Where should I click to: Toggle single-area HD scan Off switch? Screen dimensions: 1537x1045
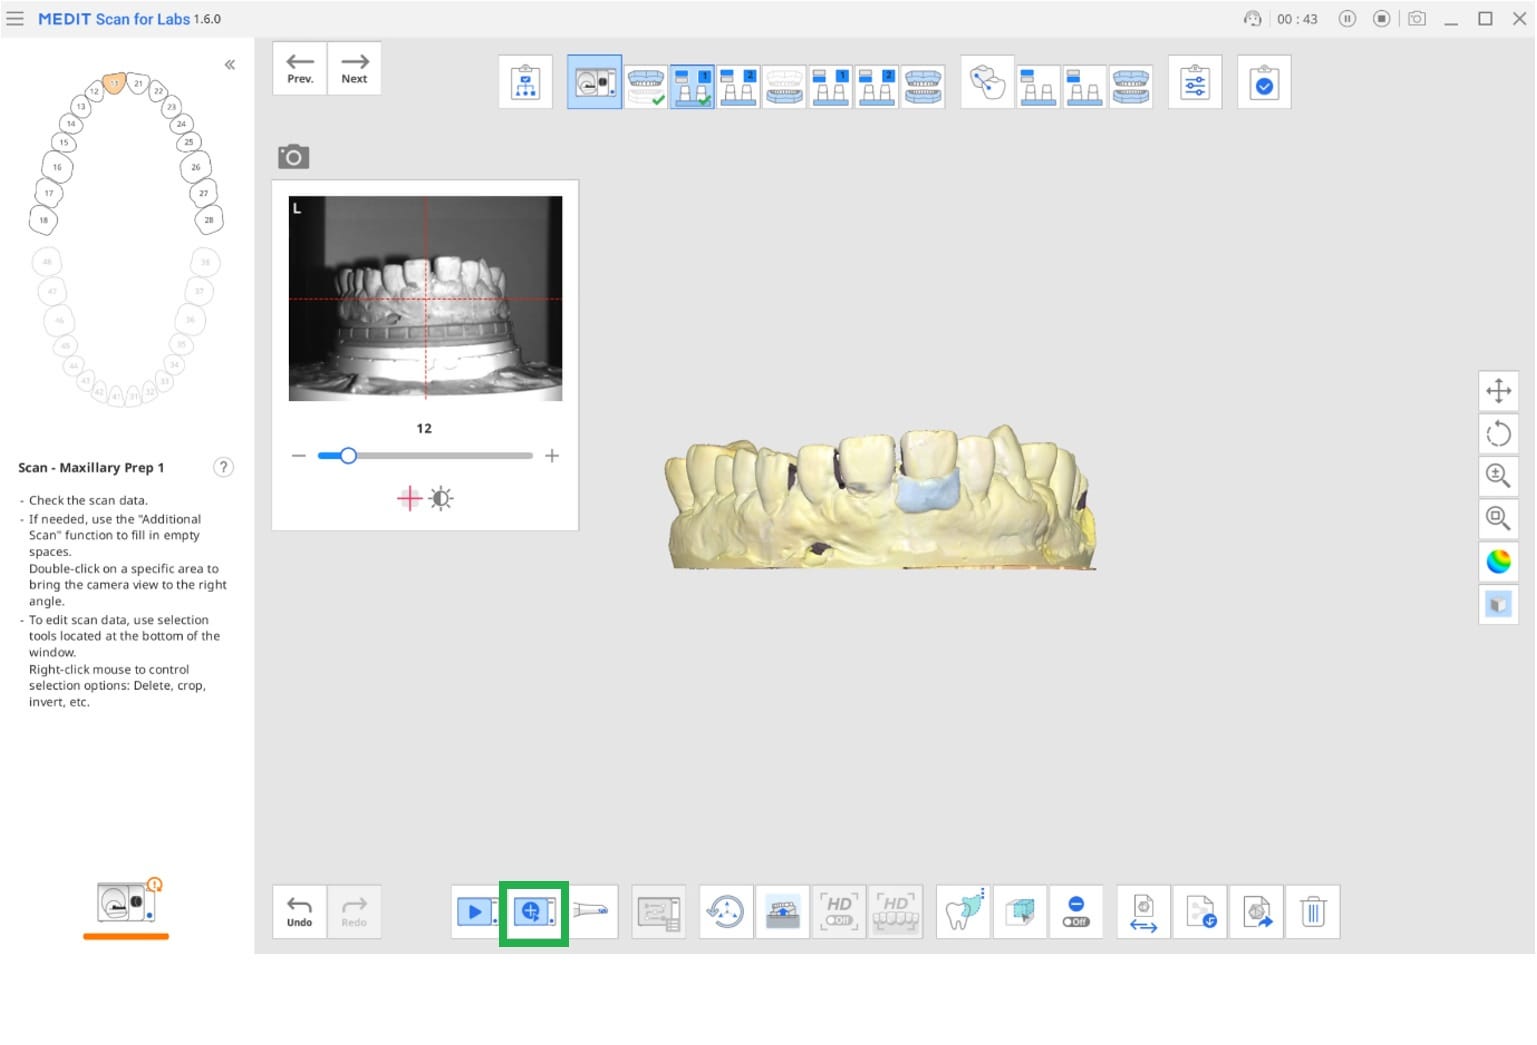point(839,912)
